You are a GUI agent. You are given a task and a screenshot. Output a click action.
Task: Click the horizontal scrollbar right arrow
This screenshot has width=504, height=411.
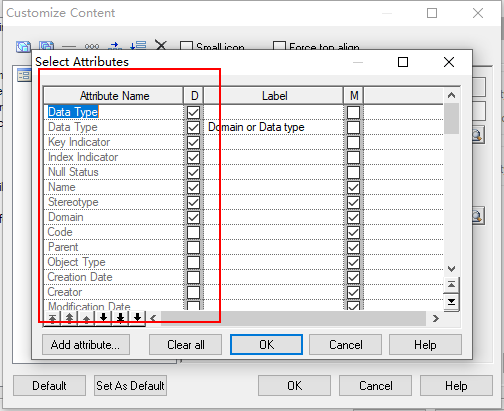pyautogui.click(x=435, y=318)
